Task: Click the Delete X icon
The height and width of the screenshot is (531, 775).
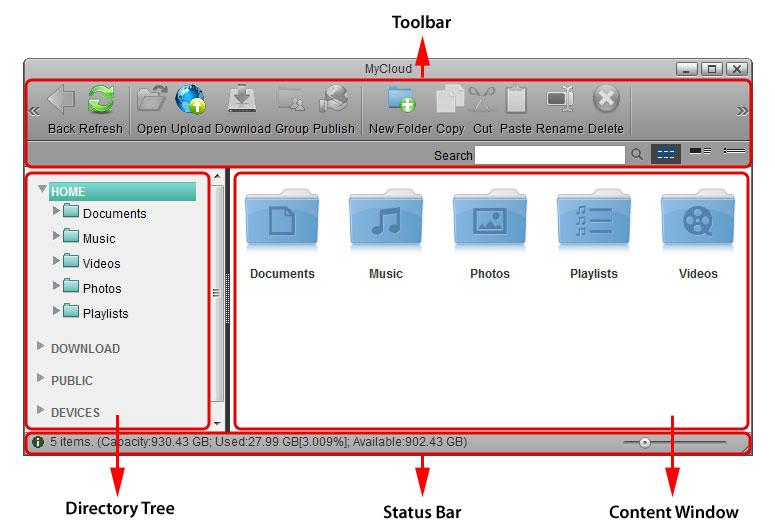Action: pyautogui.click(x=606, y=98)
